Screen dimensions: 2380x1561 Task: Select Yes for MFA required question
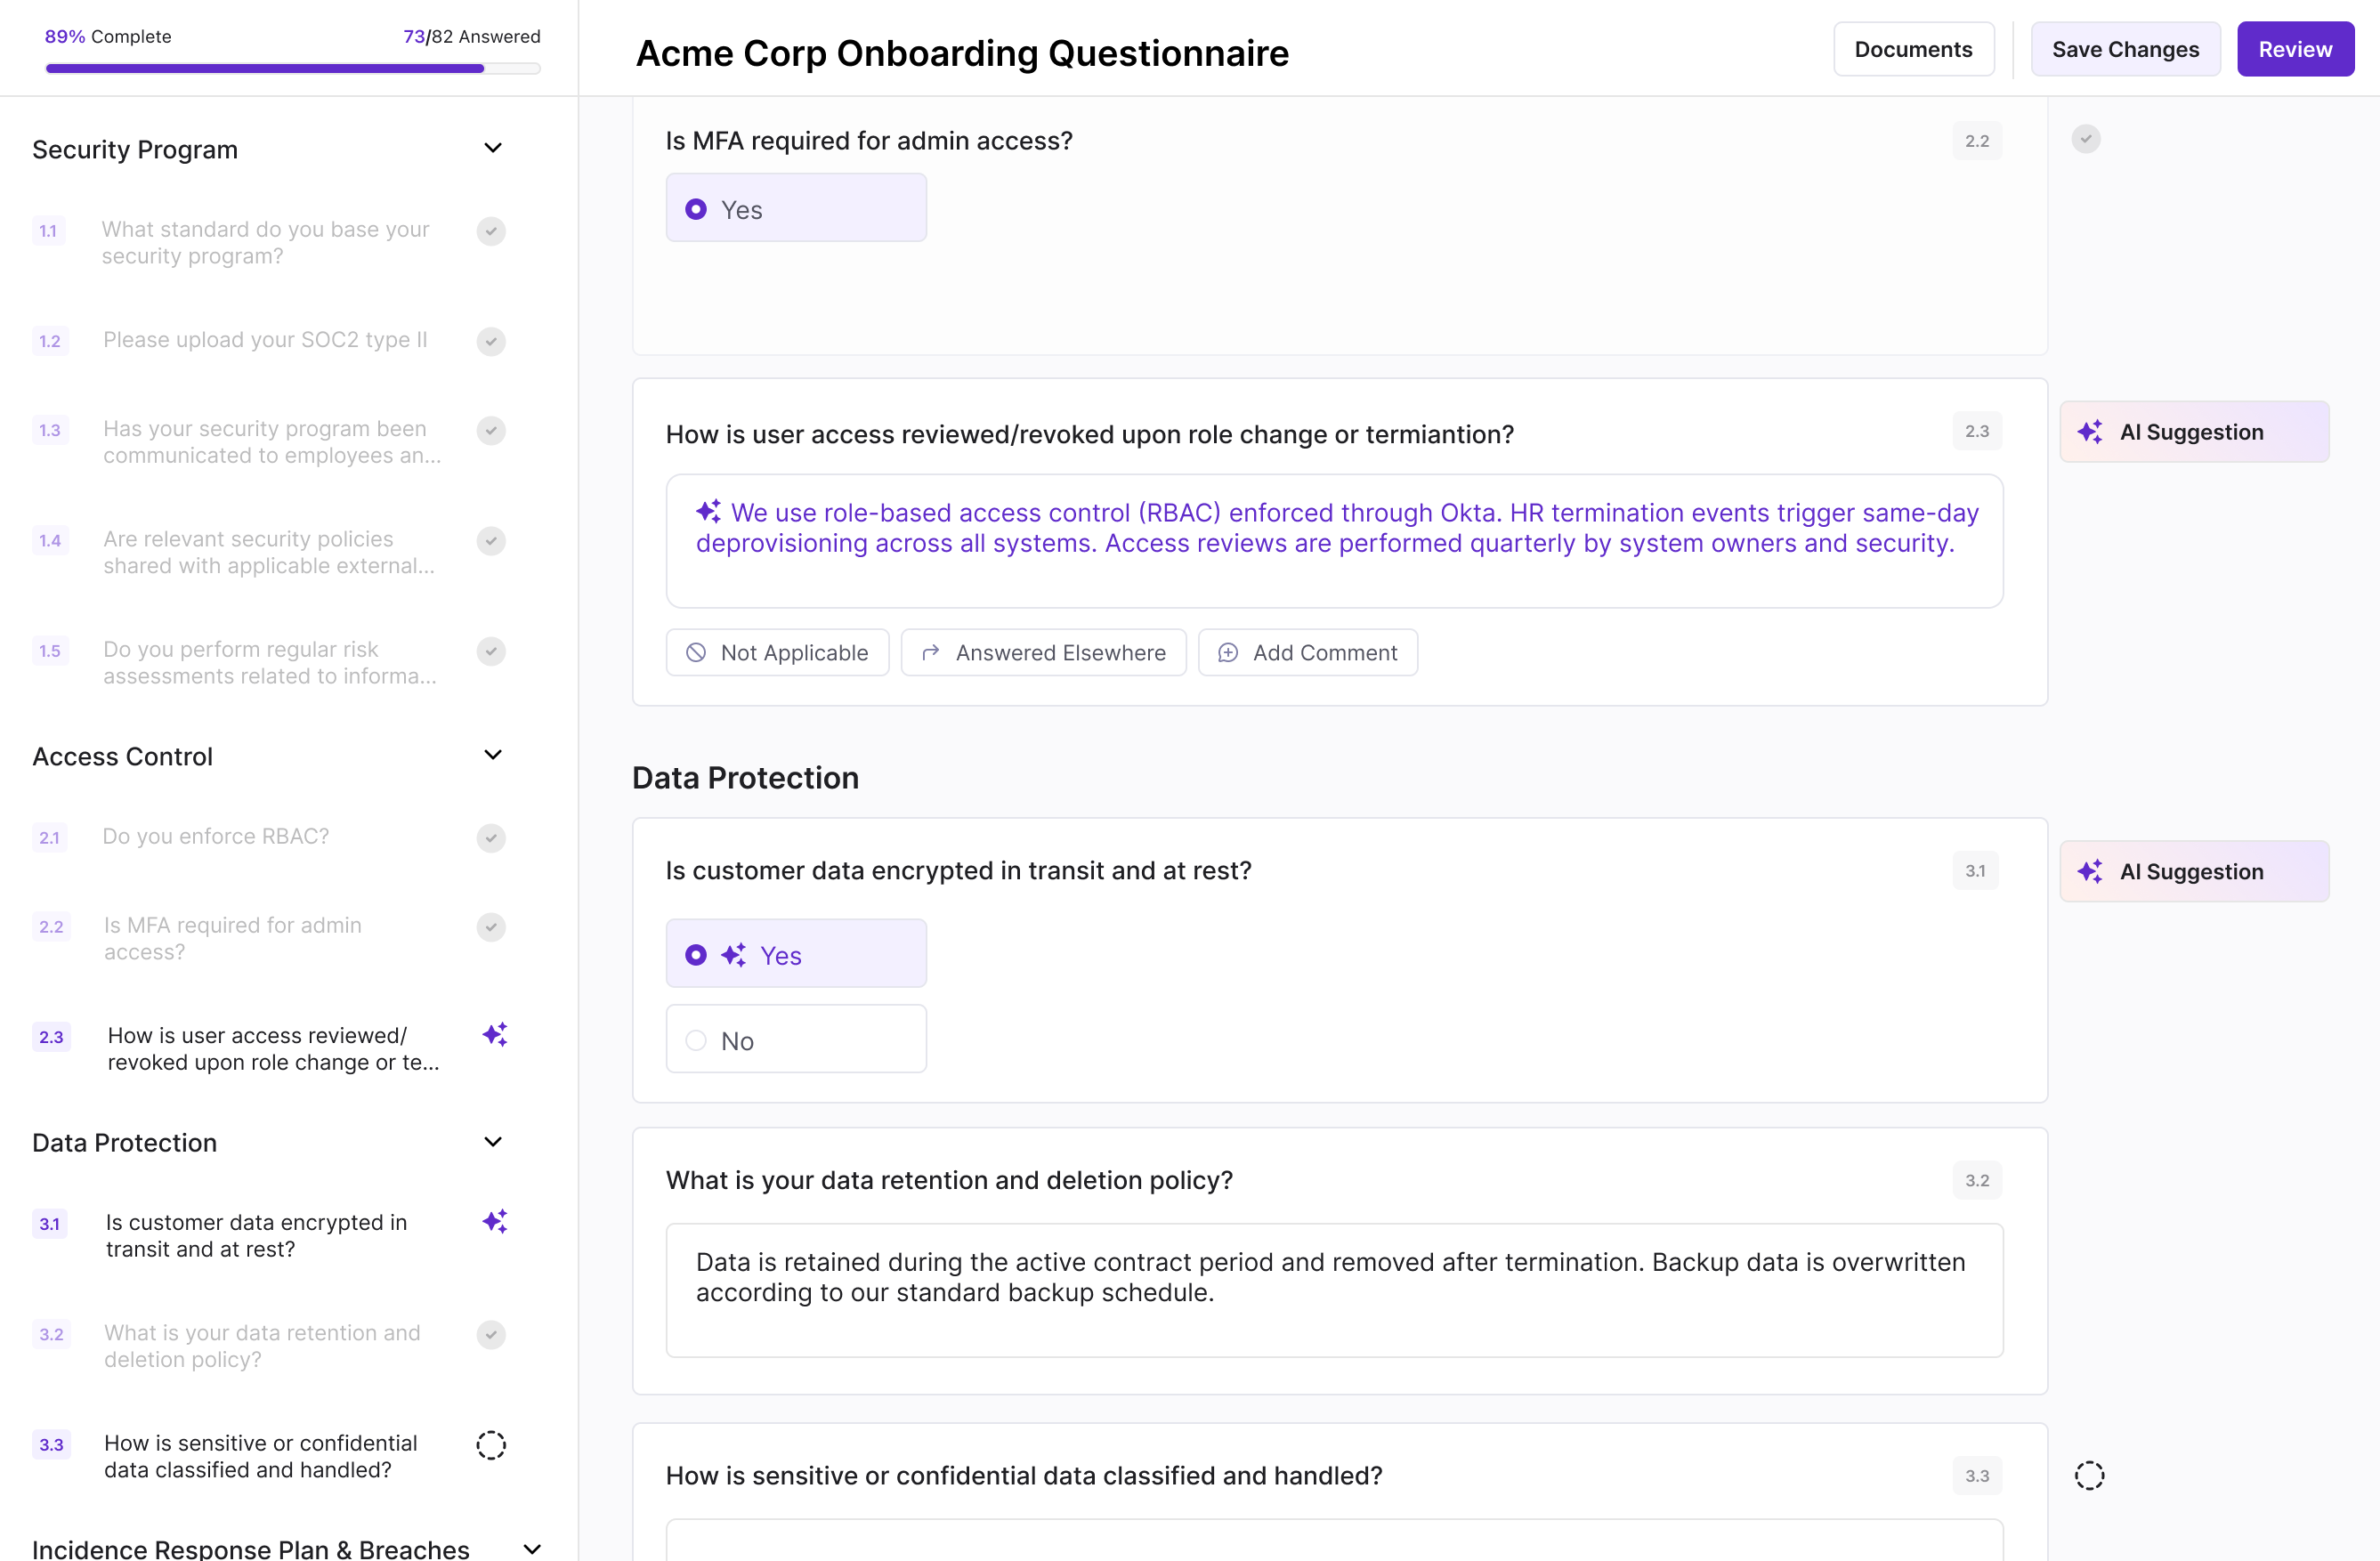[x=796, y=208]
